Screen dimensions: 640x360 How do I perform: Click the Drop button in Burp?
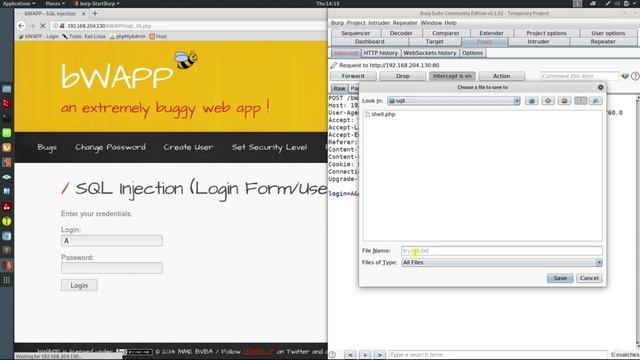[x=402, y=76]
